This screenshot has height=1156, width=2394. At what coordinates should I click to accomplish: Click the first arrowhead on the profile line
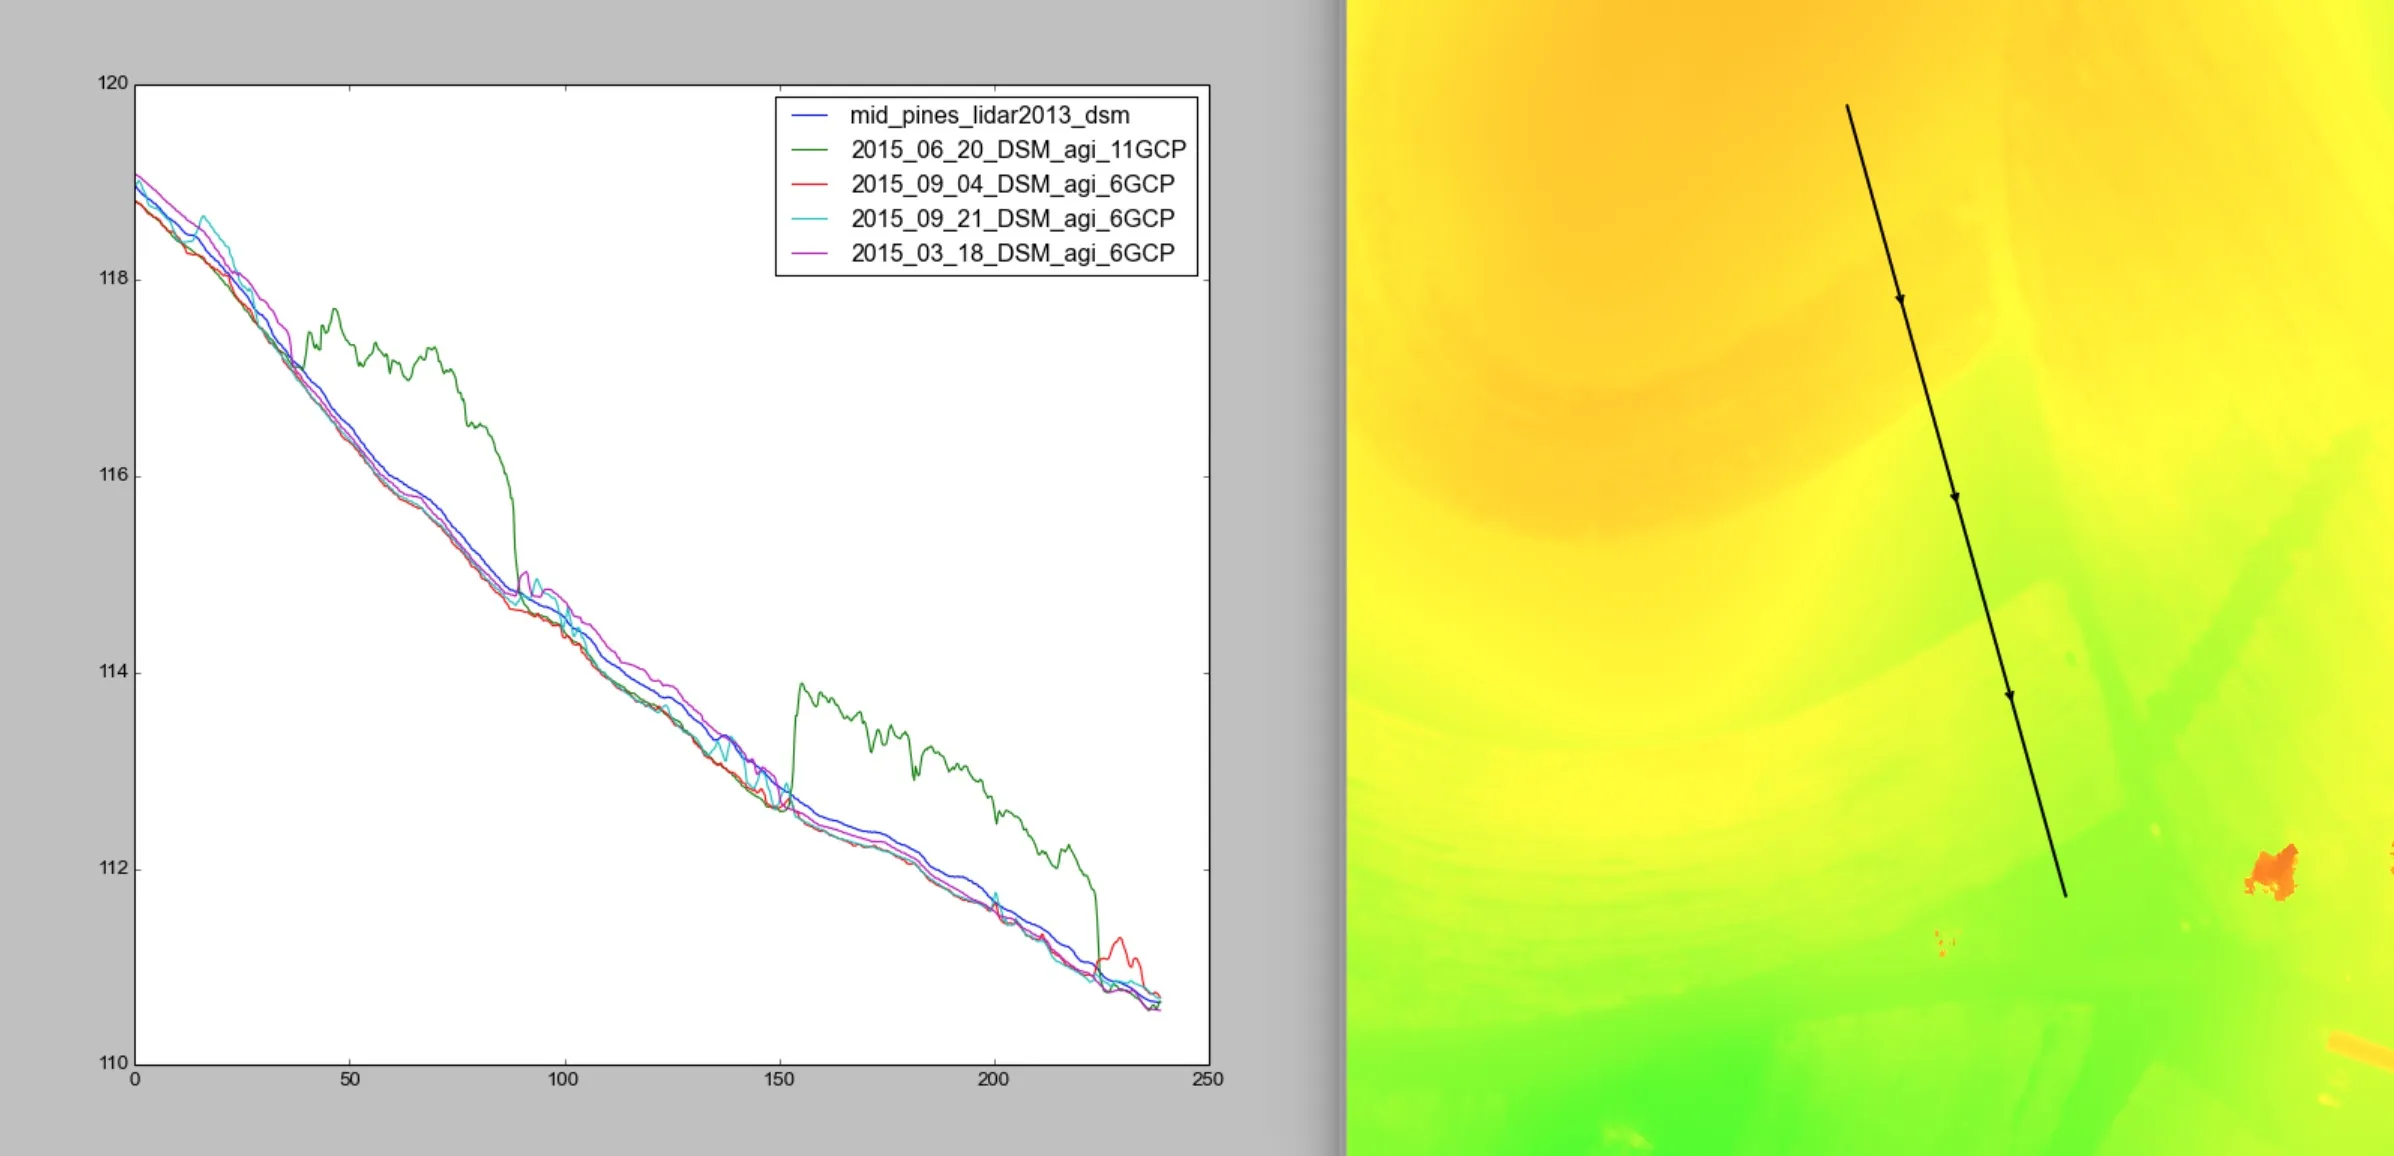click(1900, 298)
